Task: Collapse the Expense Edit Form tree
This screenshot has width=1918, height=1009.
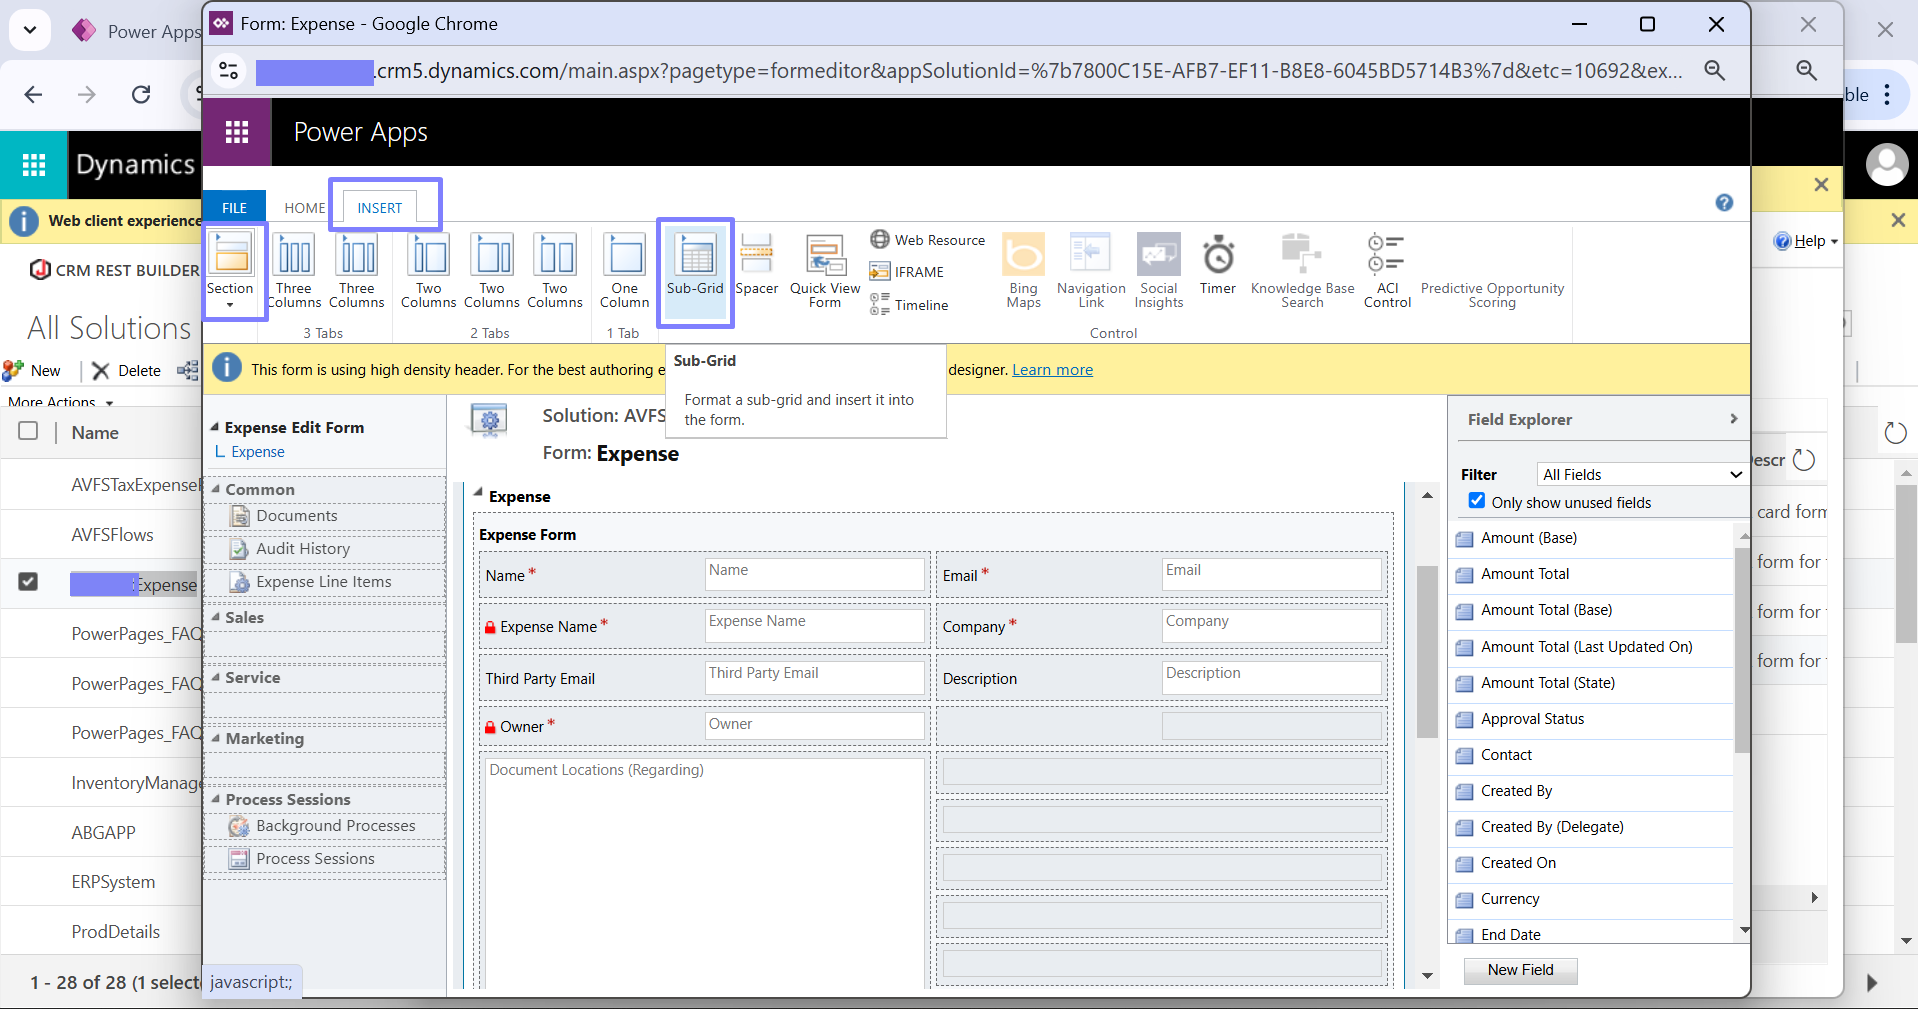Action: click(x=215, y=427)
